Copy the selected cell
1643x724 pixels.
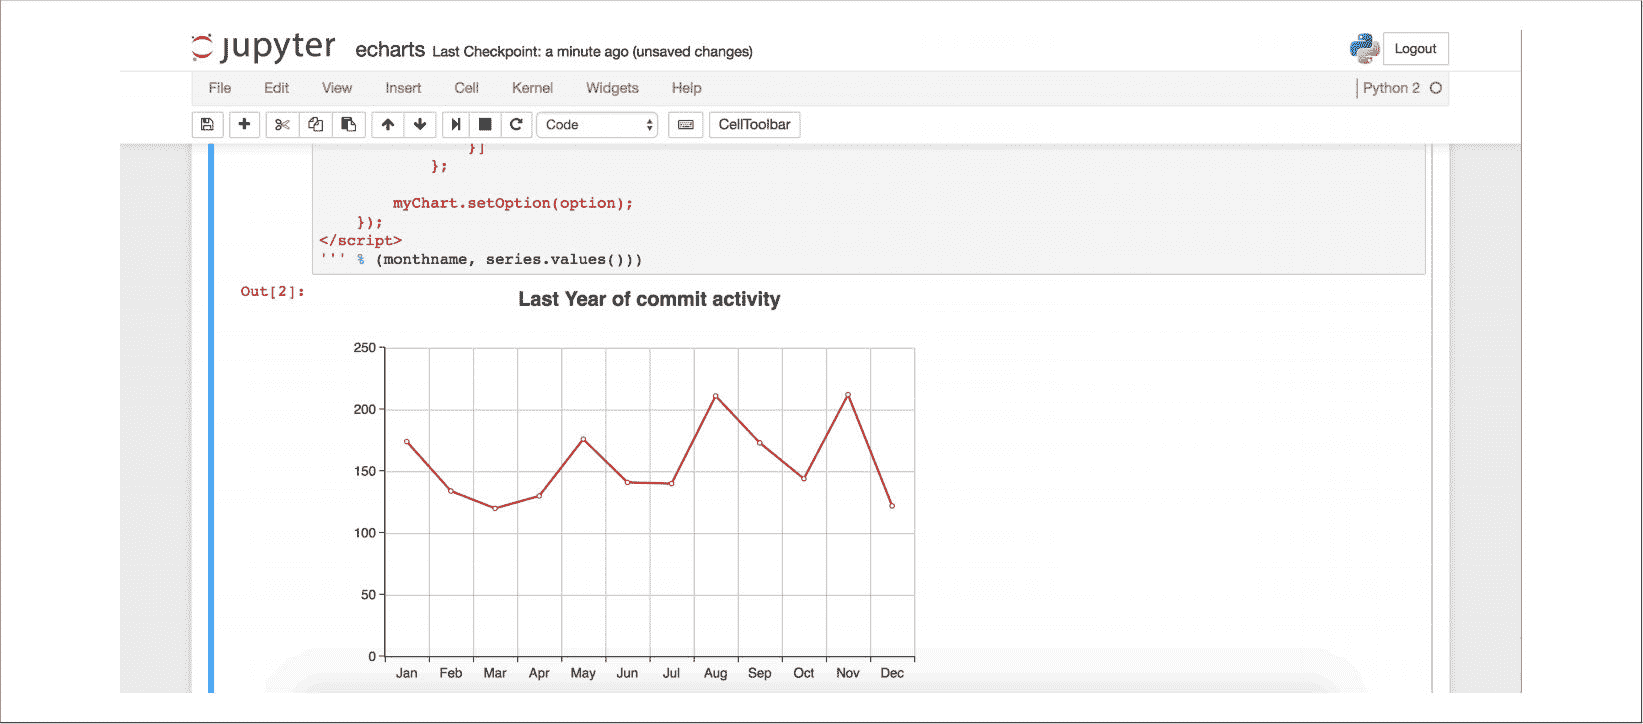[x=315, y=125]
